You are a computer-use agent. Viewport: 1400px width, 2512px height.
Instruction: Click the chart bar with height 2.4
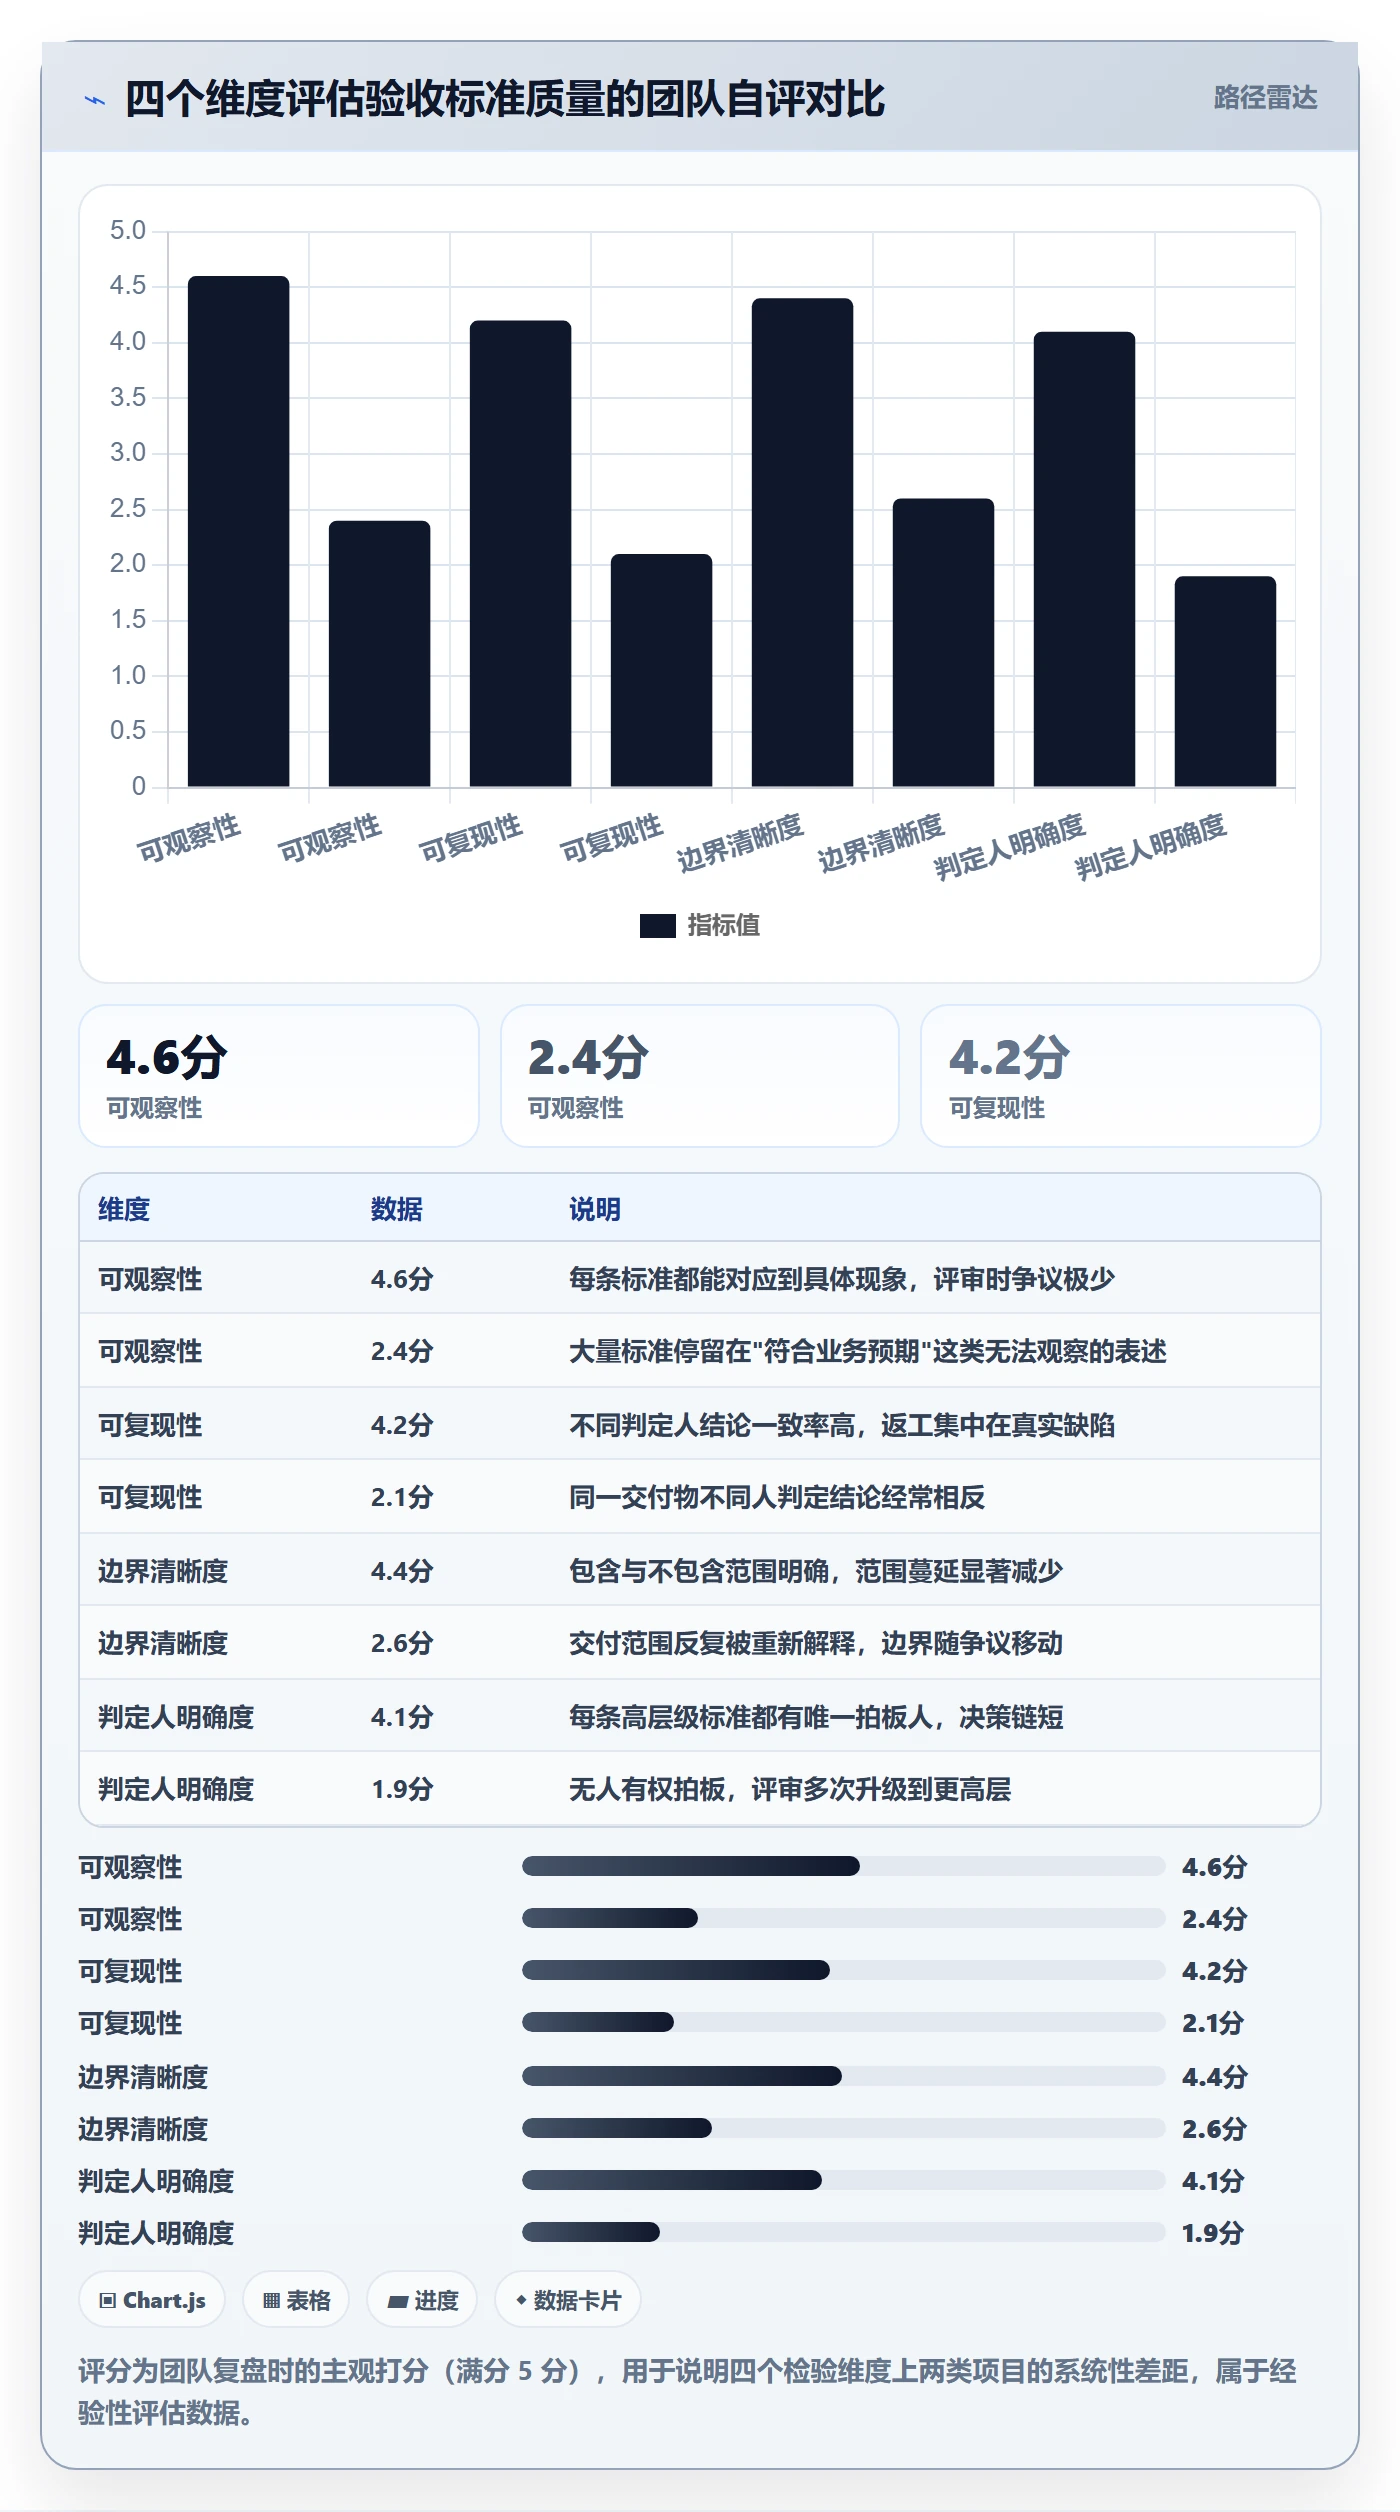(380, 653)
